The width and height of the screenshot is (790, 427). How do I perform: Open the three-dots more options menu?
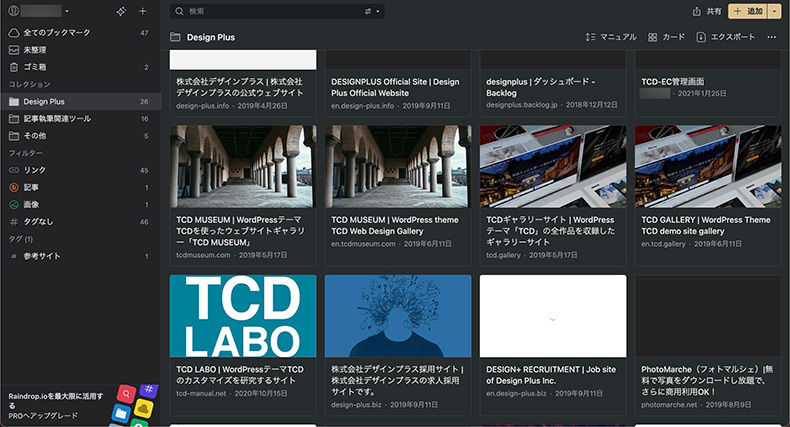(771, 37)
